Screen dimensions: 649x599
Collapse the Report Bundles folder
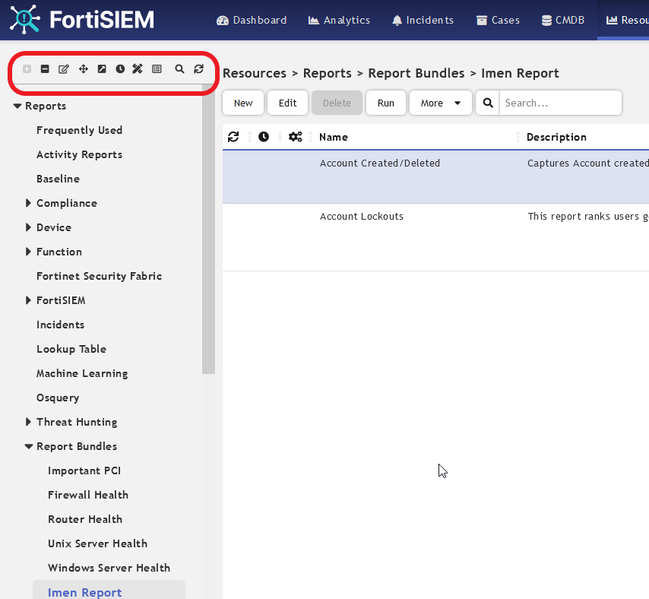pyautogui.click(x=29, y=447)
